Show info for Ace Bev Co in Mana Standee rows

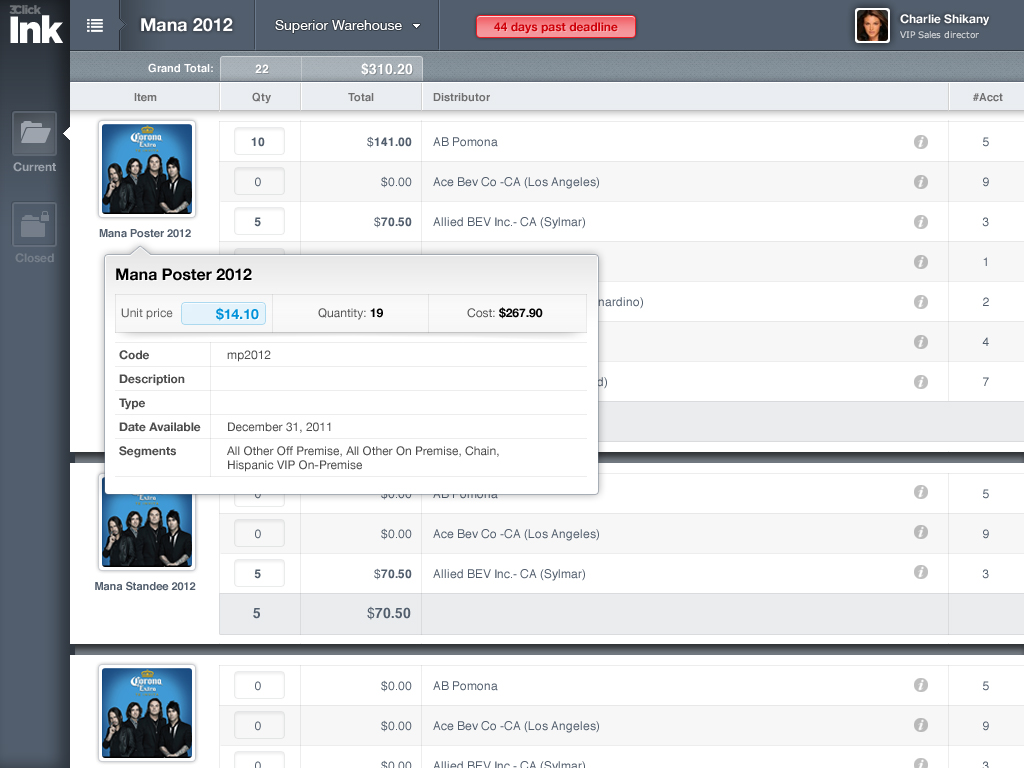(921, 532)
